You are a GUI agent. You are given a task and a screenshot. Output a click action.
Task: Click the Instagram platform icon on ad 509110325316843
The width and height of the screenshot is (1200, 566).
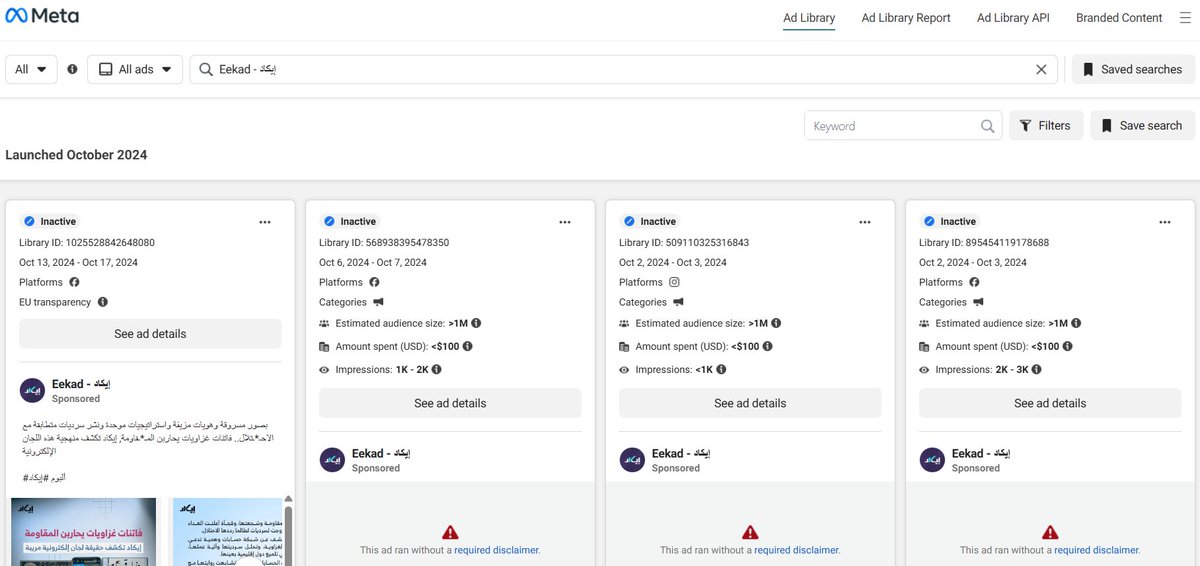pos(674,282)
